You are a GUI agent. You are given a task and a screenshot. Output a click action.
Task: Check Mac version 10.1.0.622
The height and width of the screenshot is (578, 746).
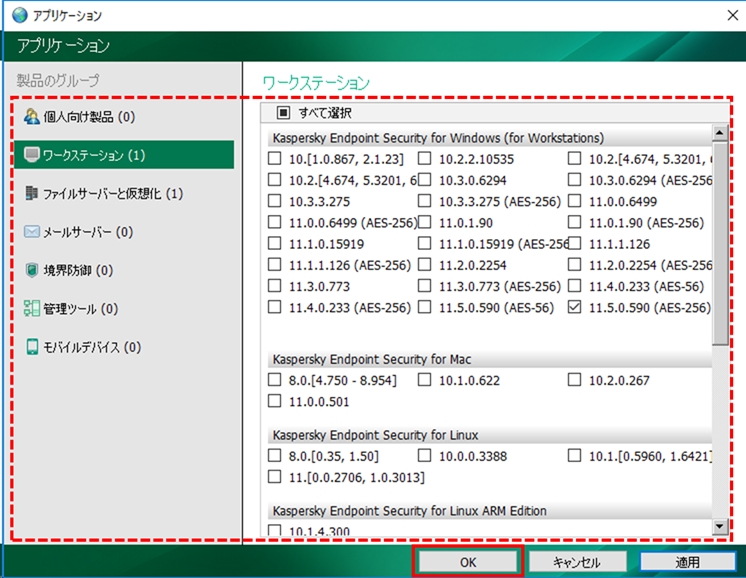pos(424,380)
